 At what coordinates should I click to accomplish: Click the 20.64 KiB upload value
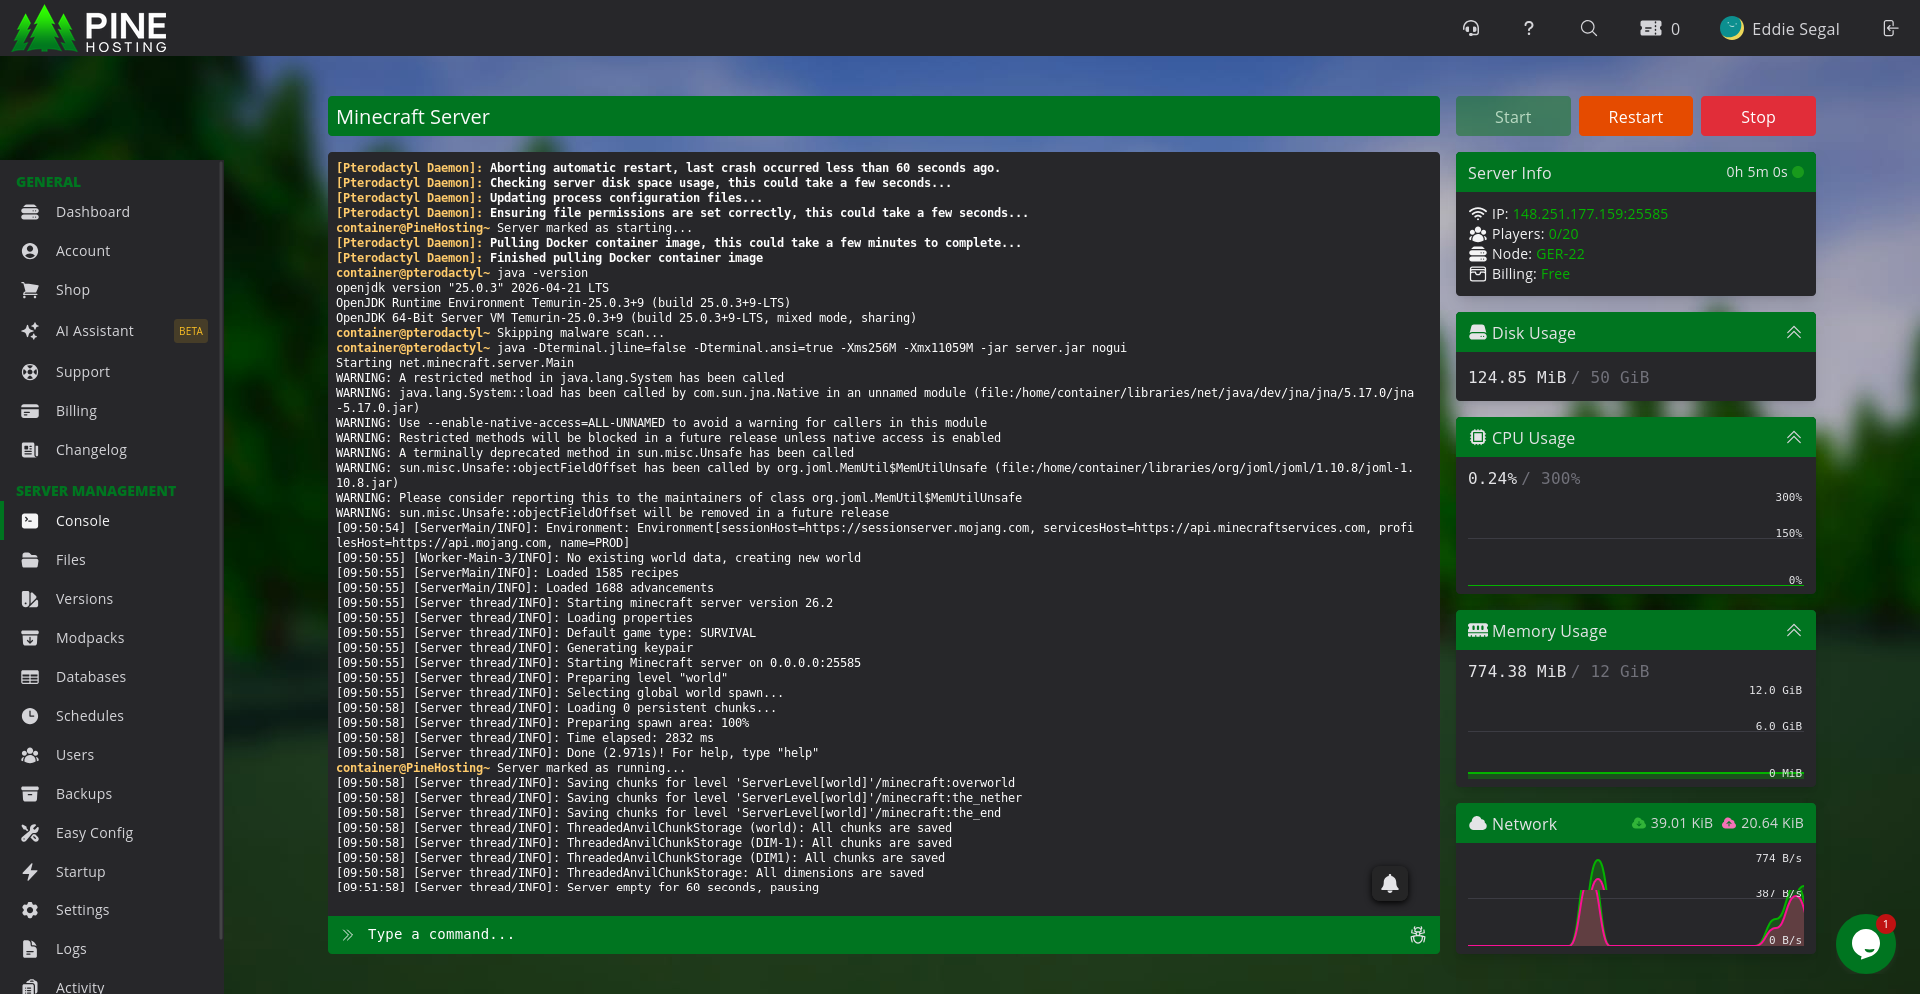point(1772,823)
